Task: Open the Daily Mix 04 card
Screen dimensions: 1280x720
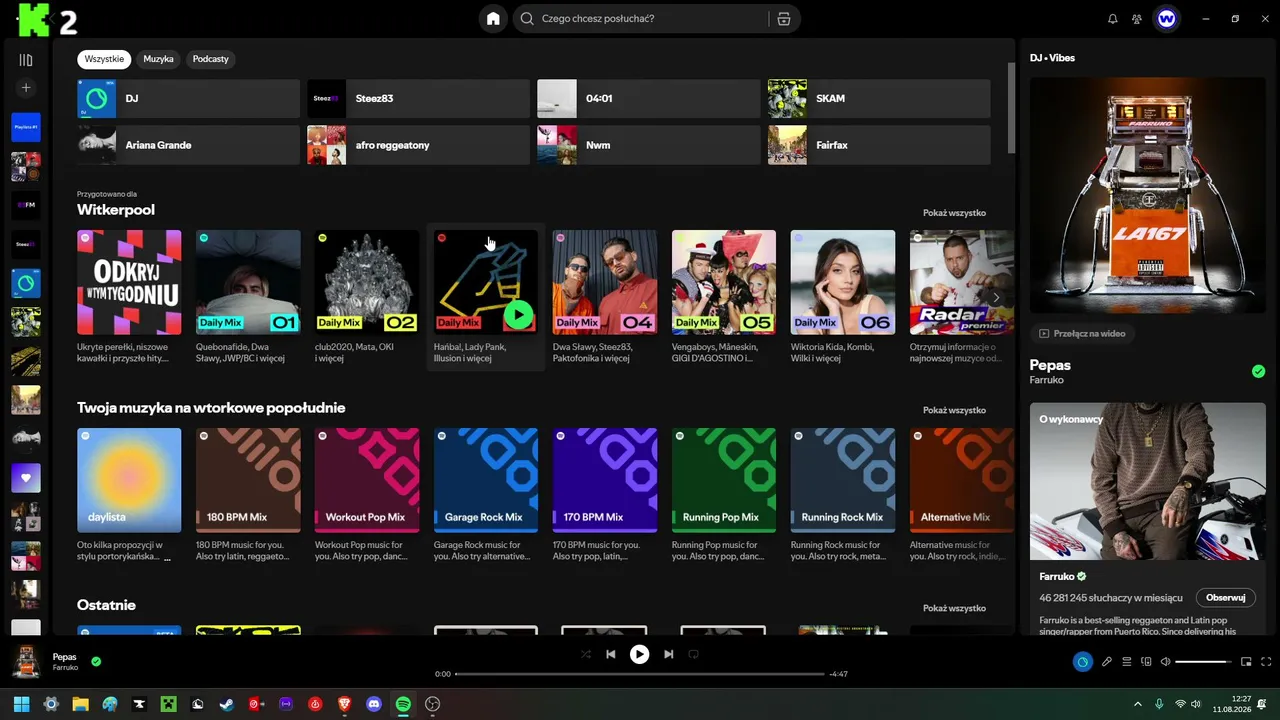Action: coord(605,297)
